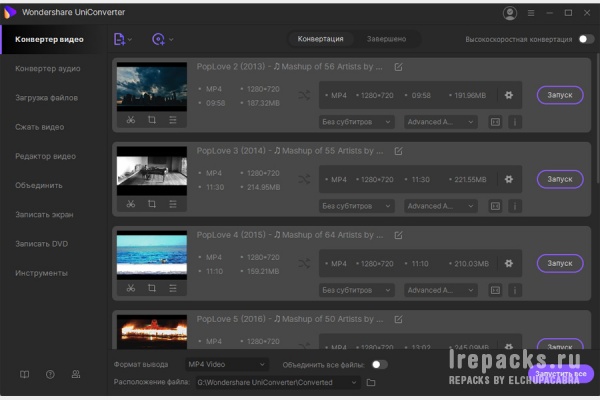Open effects menu icon under PopLove 4
Screen dimensions: 600x400
point(173,288)
